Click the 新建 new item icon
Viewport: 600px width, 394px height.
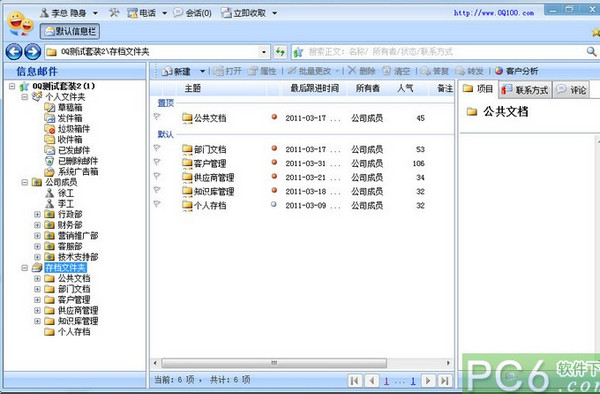tap(167, 71)
